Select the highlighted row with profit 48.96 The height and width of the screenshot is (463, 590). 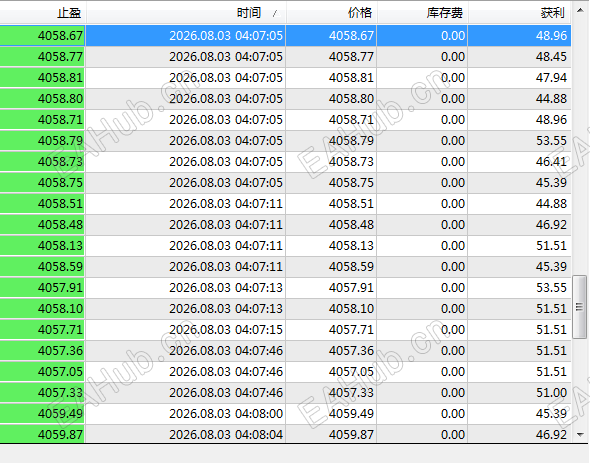[x=286, y=36]
